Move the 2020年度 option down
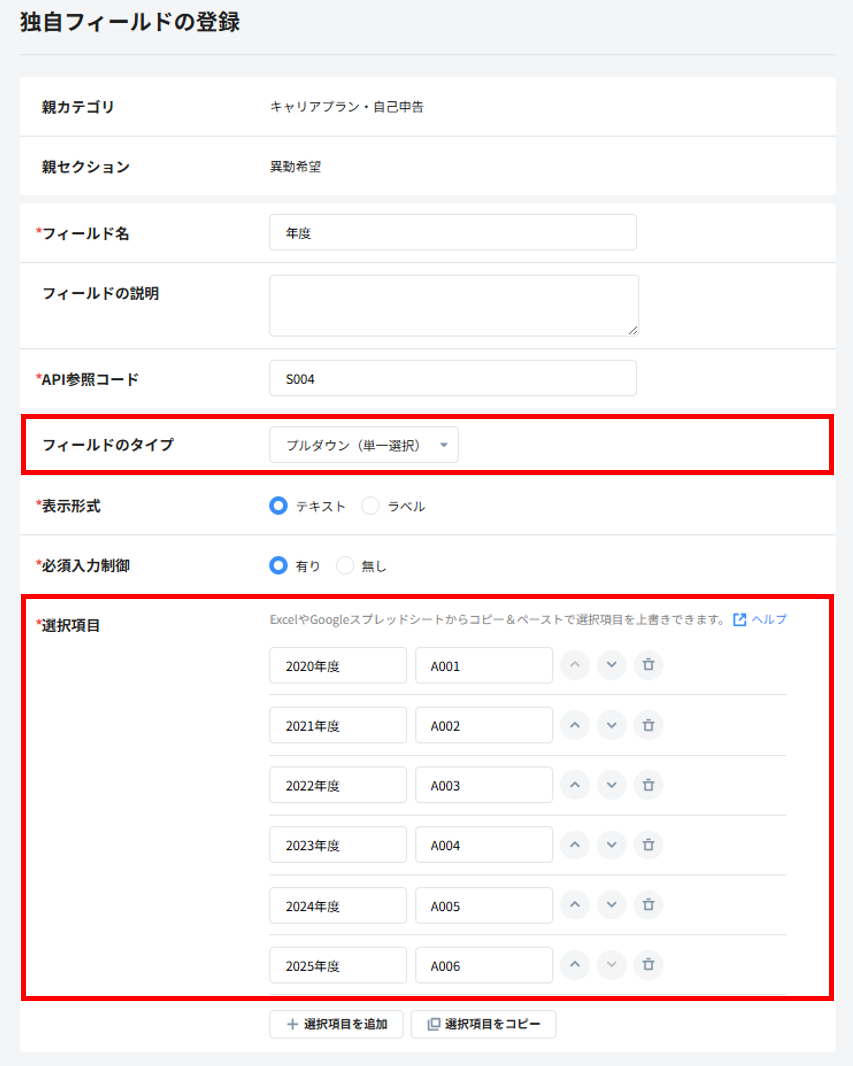Screen dimensions: 853x1066 click(611, 665)
